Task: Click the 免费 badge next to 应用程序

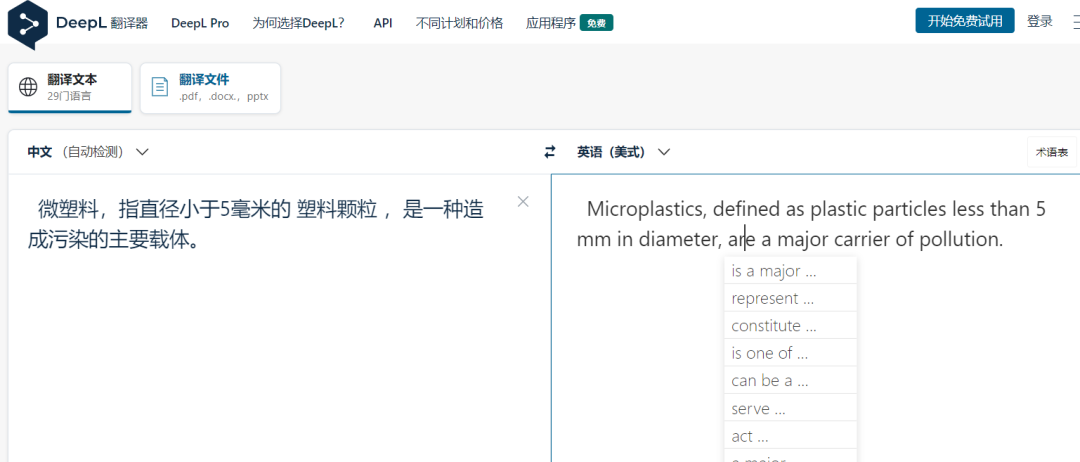Action: (596, 23)
